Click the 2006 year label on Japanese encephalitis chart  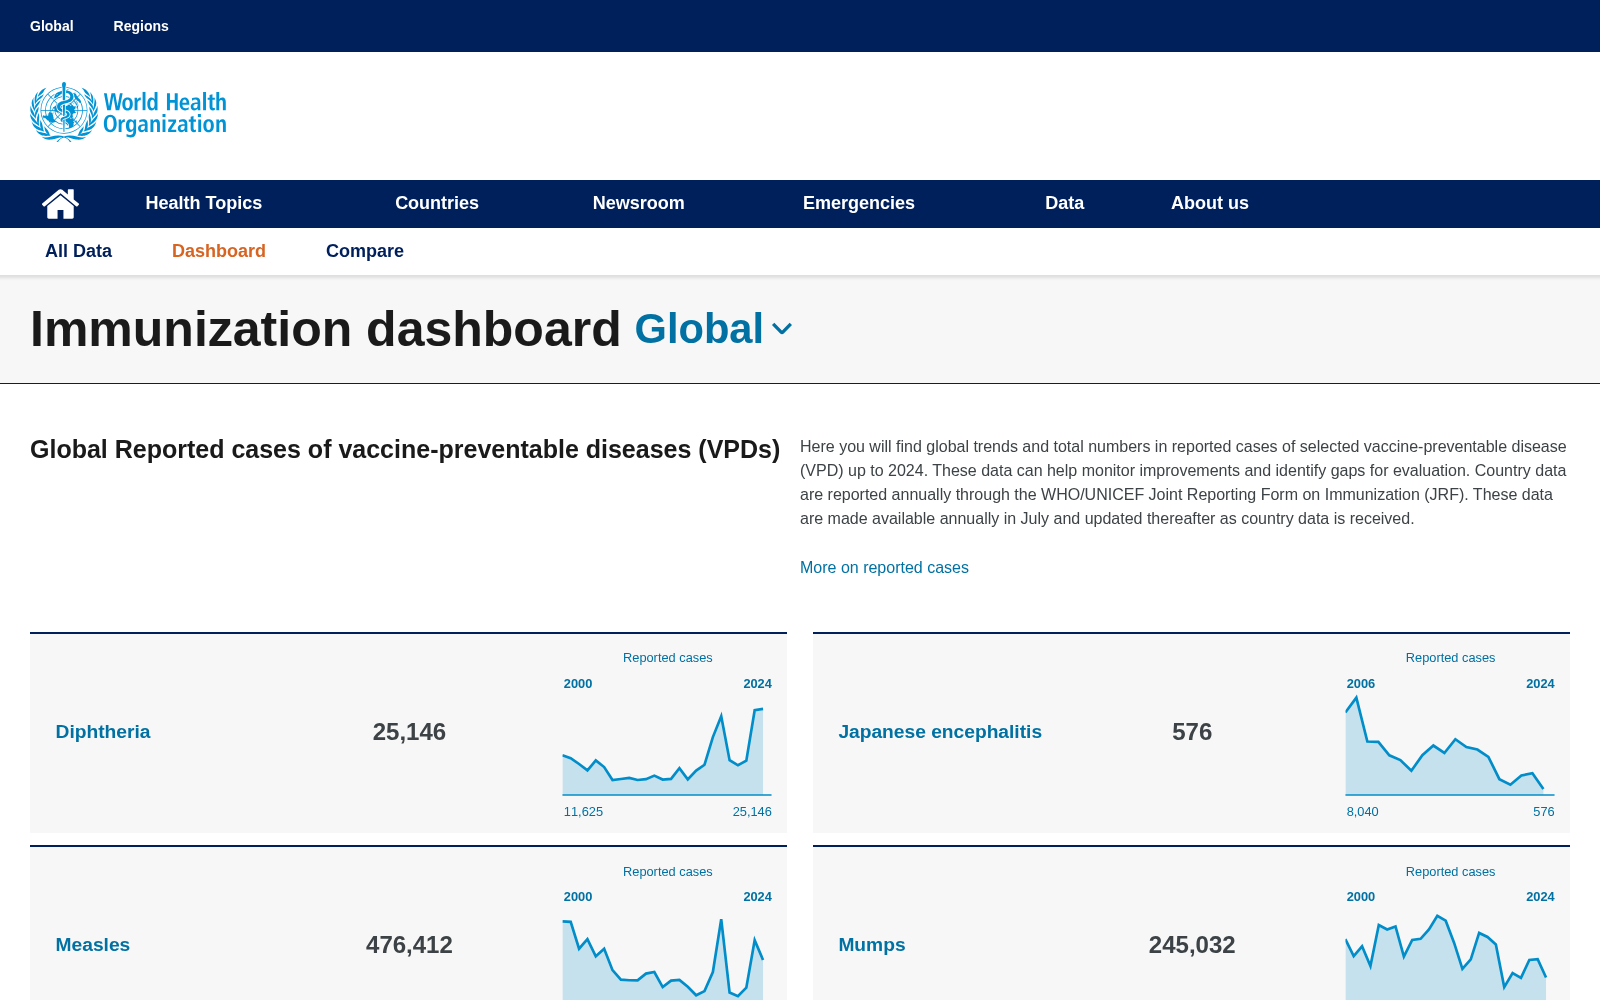[x=1360, y=684]
